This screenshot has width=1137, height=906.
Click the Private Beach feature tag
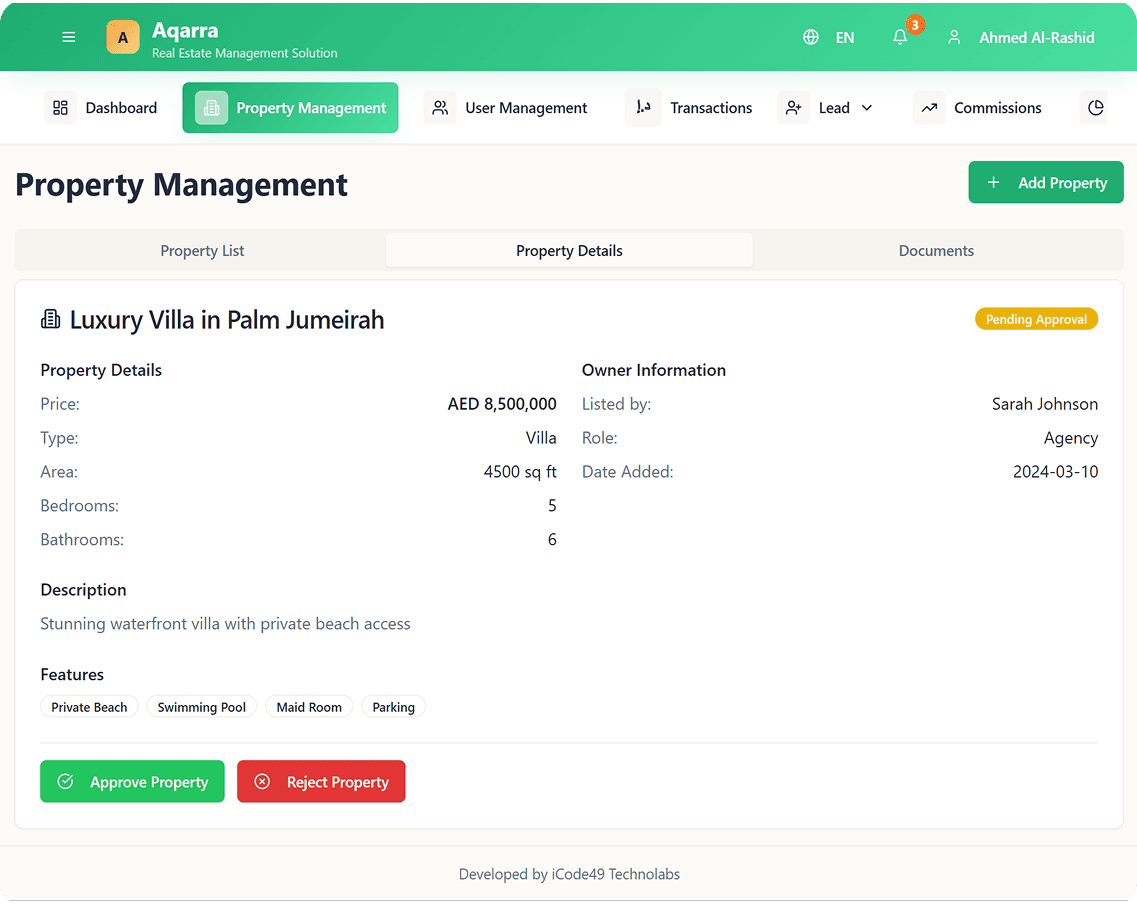click(89, 707)
